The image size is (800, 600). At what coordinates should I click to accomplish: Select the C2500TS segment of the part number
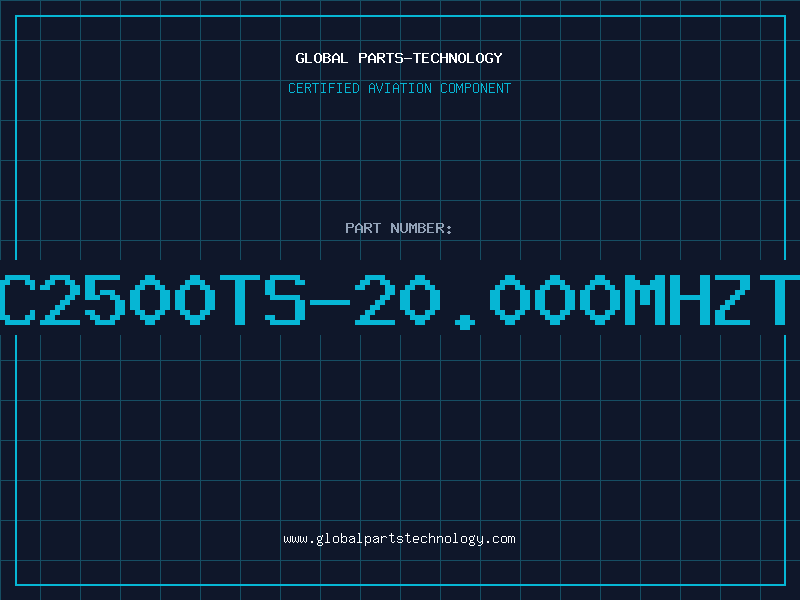153,300
